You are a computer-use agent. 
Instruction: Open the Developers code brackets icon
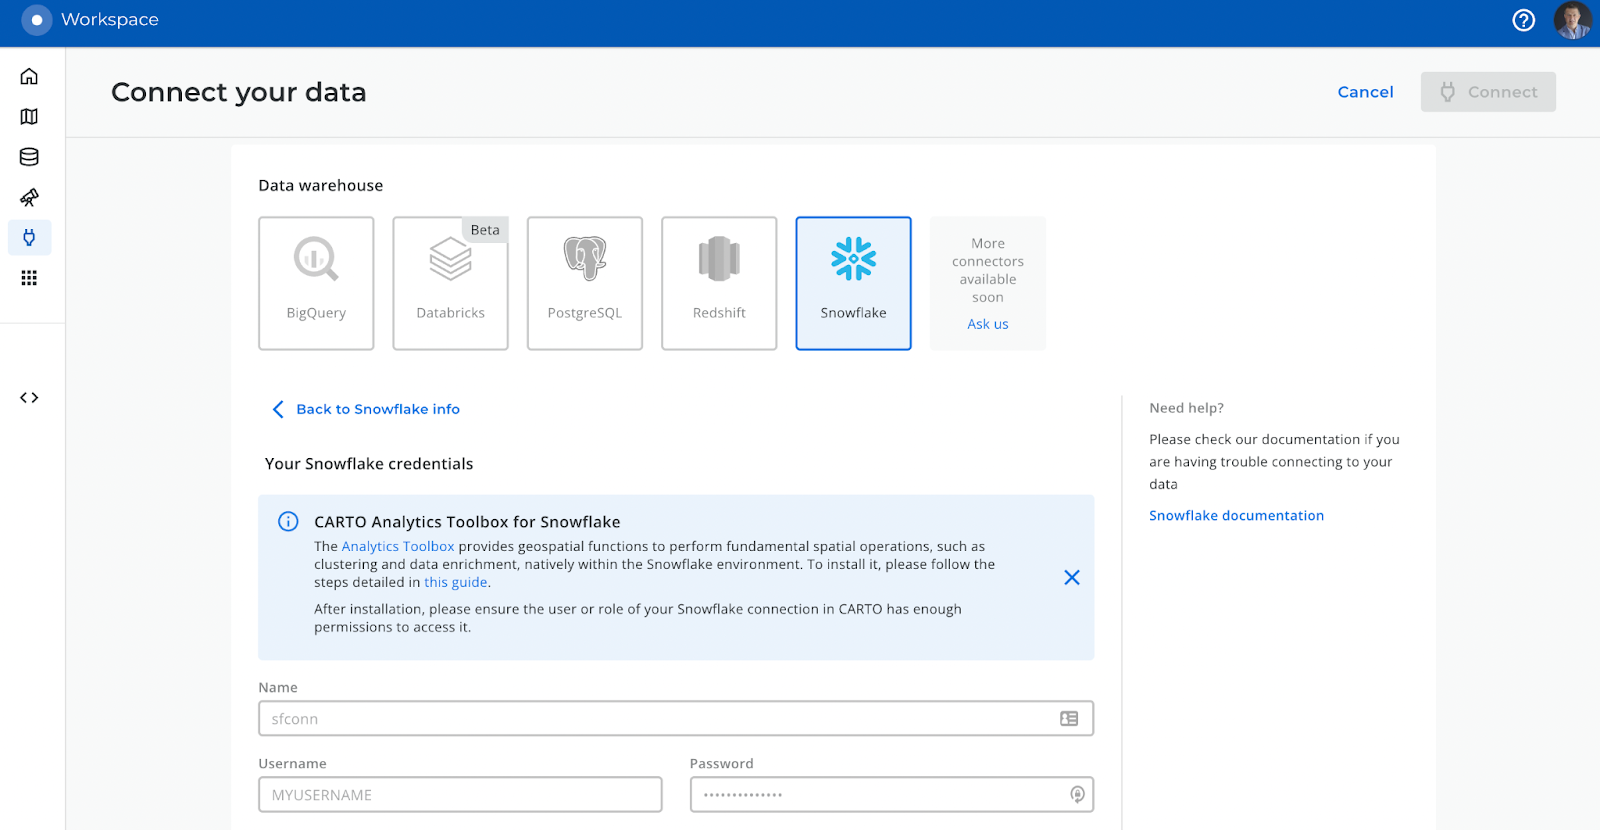[29, 398]
